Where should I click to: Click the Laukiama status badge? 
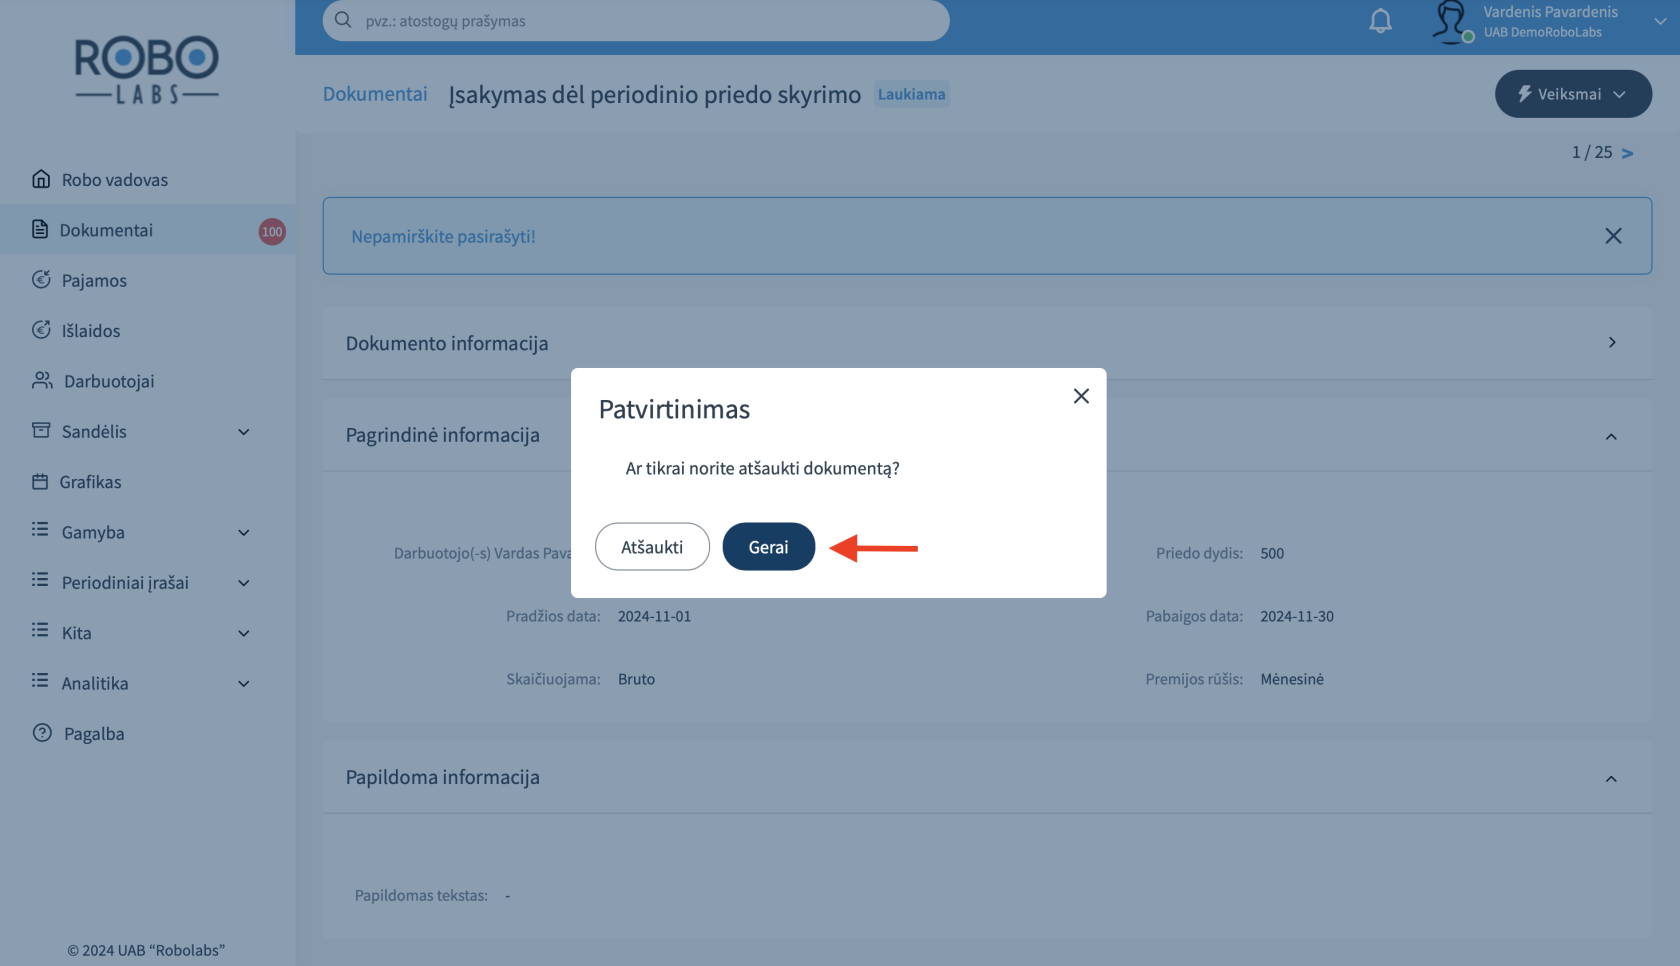click(x=911, y=94)
